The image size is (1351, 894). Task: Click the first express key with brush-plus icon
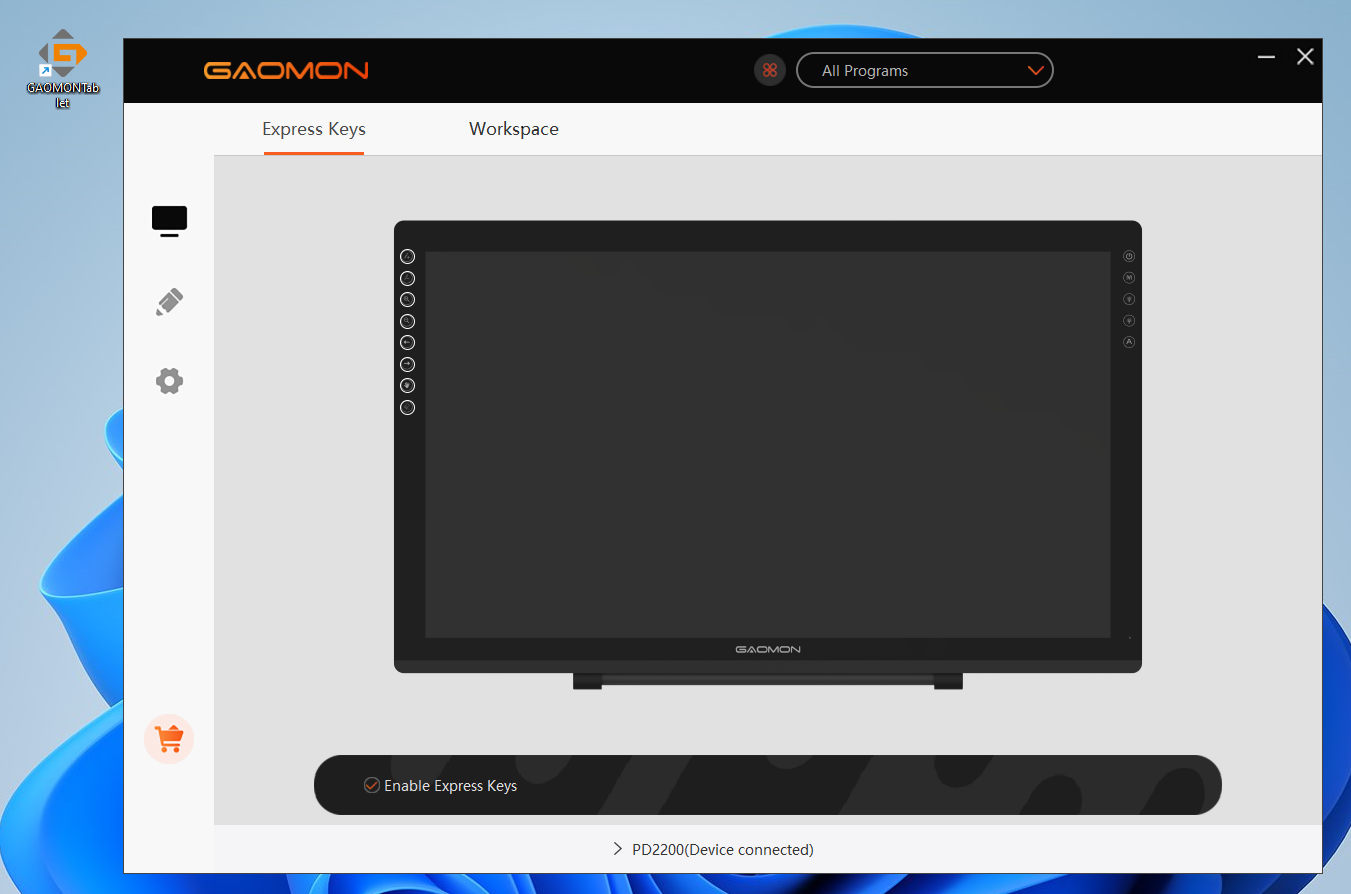coord(407,256)
